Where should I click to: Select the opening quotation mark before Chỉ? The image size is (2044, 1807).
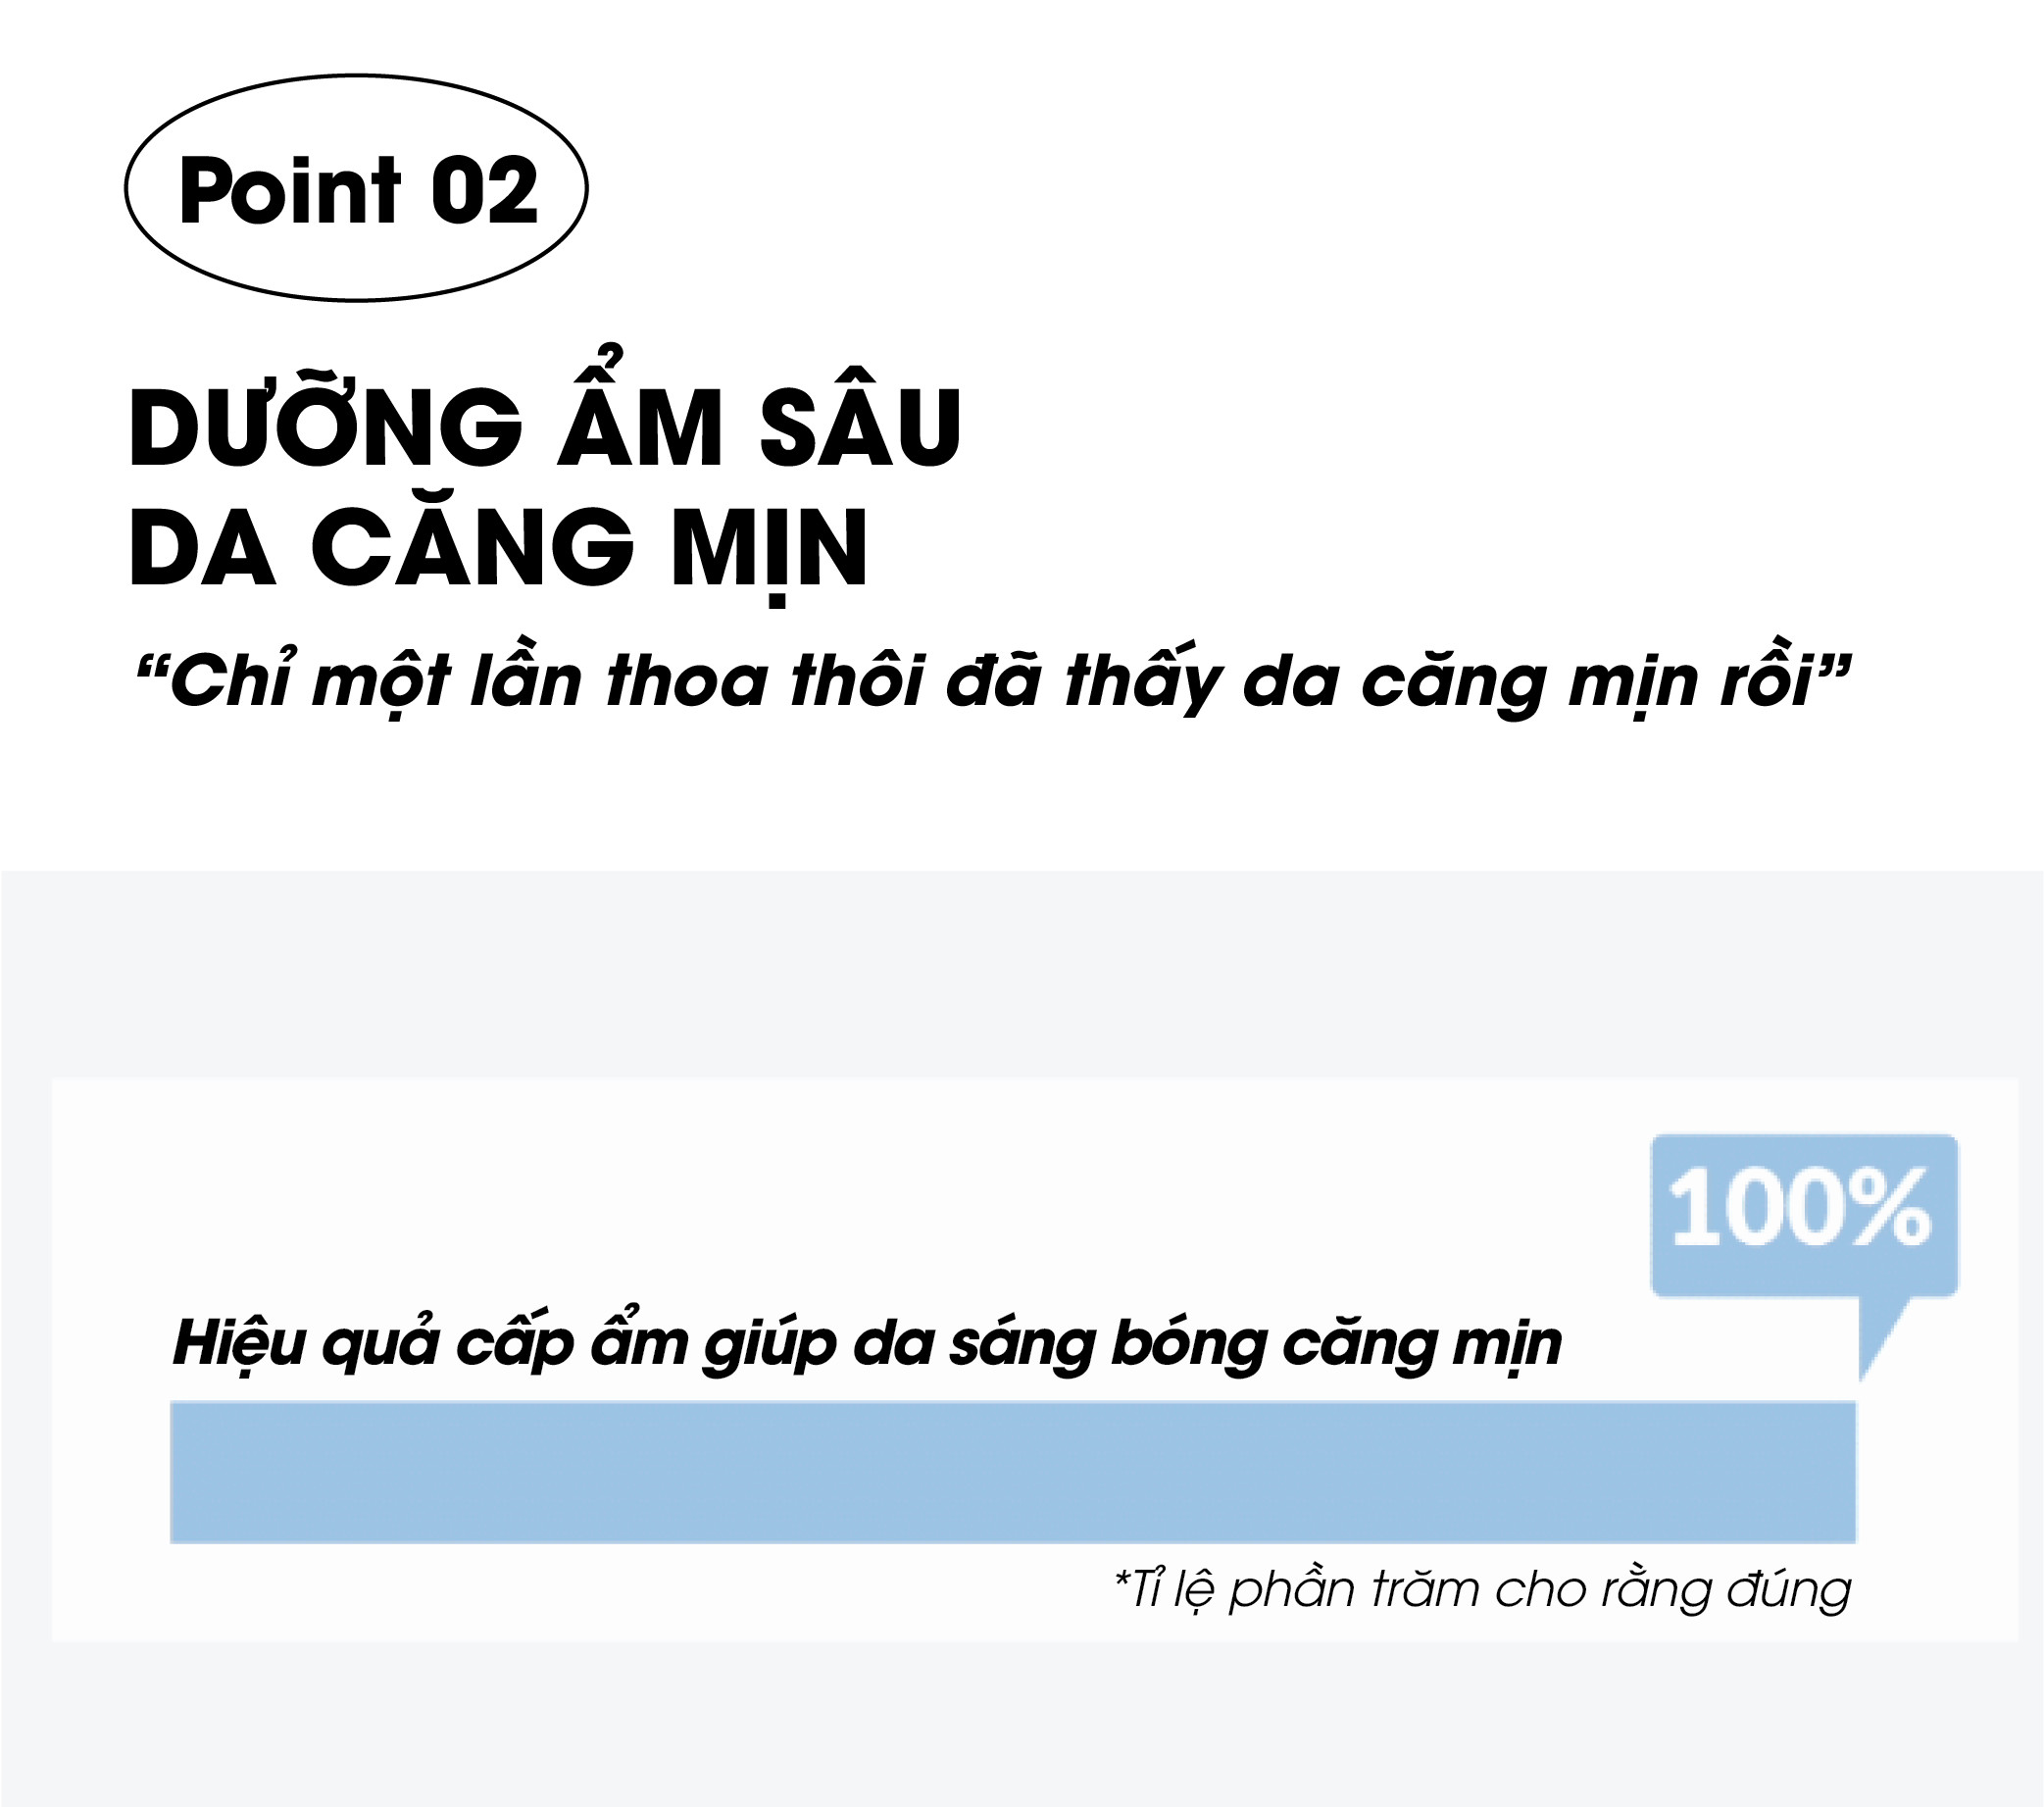(151, 668)
